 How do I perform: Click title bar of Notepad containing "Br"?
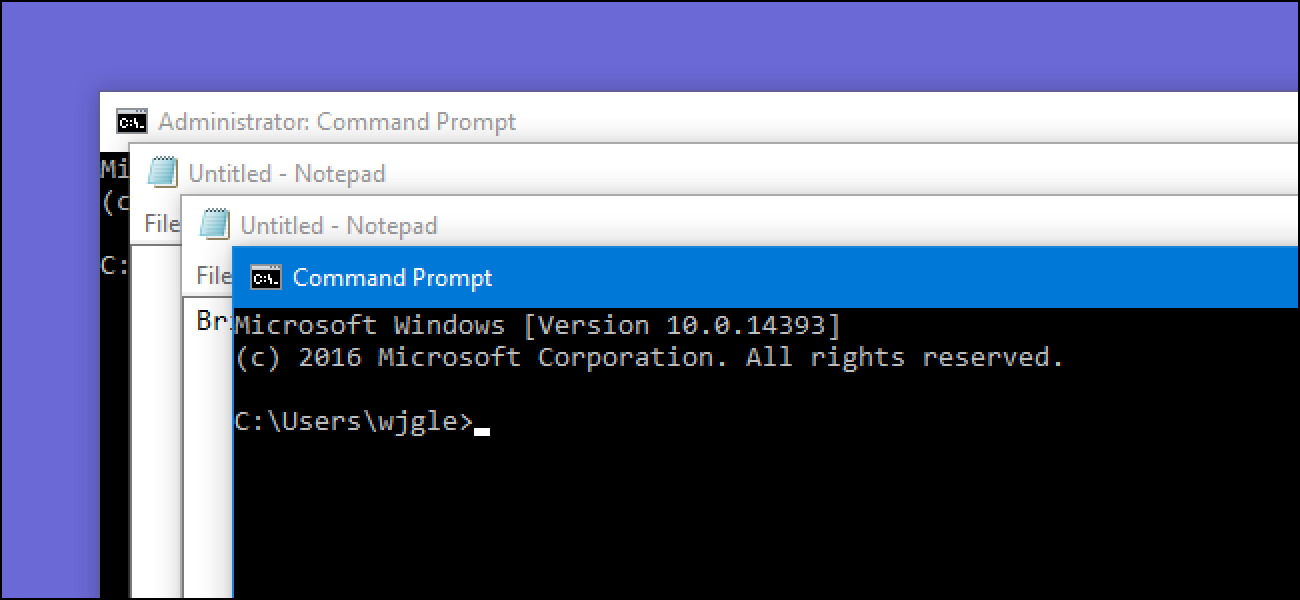tap(339, 225)
